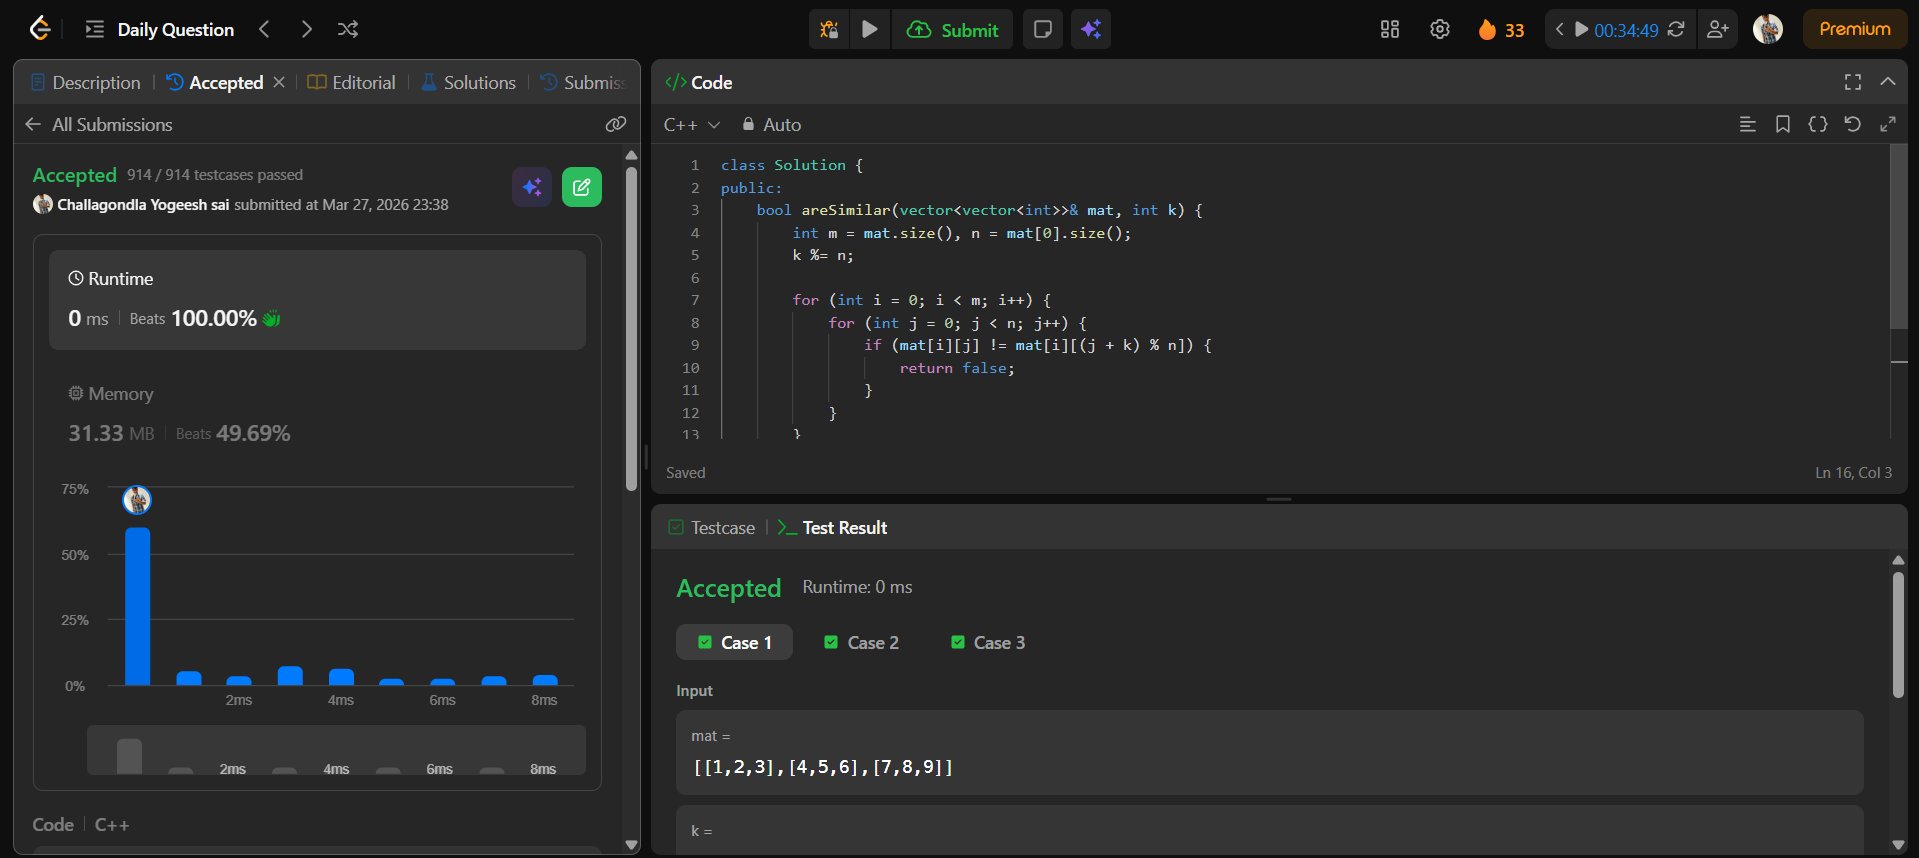Screen dimensions: 1919x858
Task: Open the C++ language dropdown
Action: pos(691,124)
